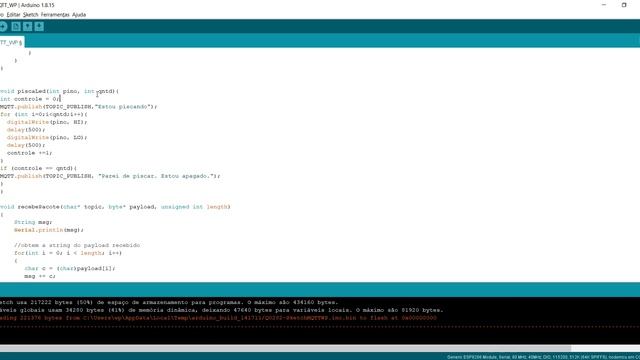
Task: Click the 'char c = (char)payload[i];' line
Action: point(69,269)
